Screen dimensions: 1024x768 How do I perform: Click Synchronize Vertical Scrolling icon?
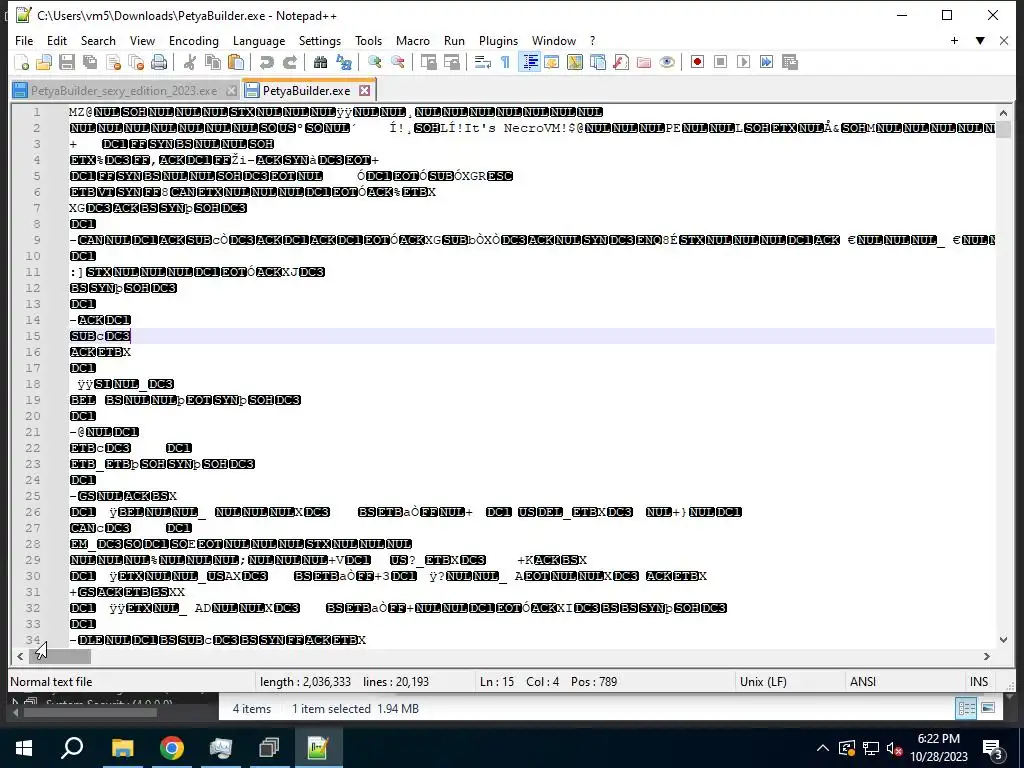(428, 62)
